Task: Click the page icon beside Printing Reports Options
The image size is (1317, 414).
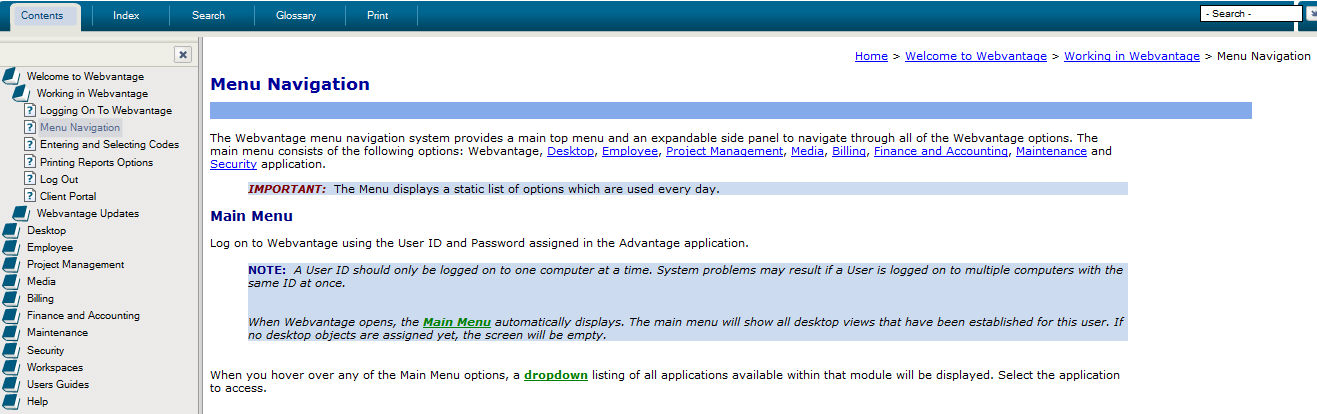Action: point(30,162)
